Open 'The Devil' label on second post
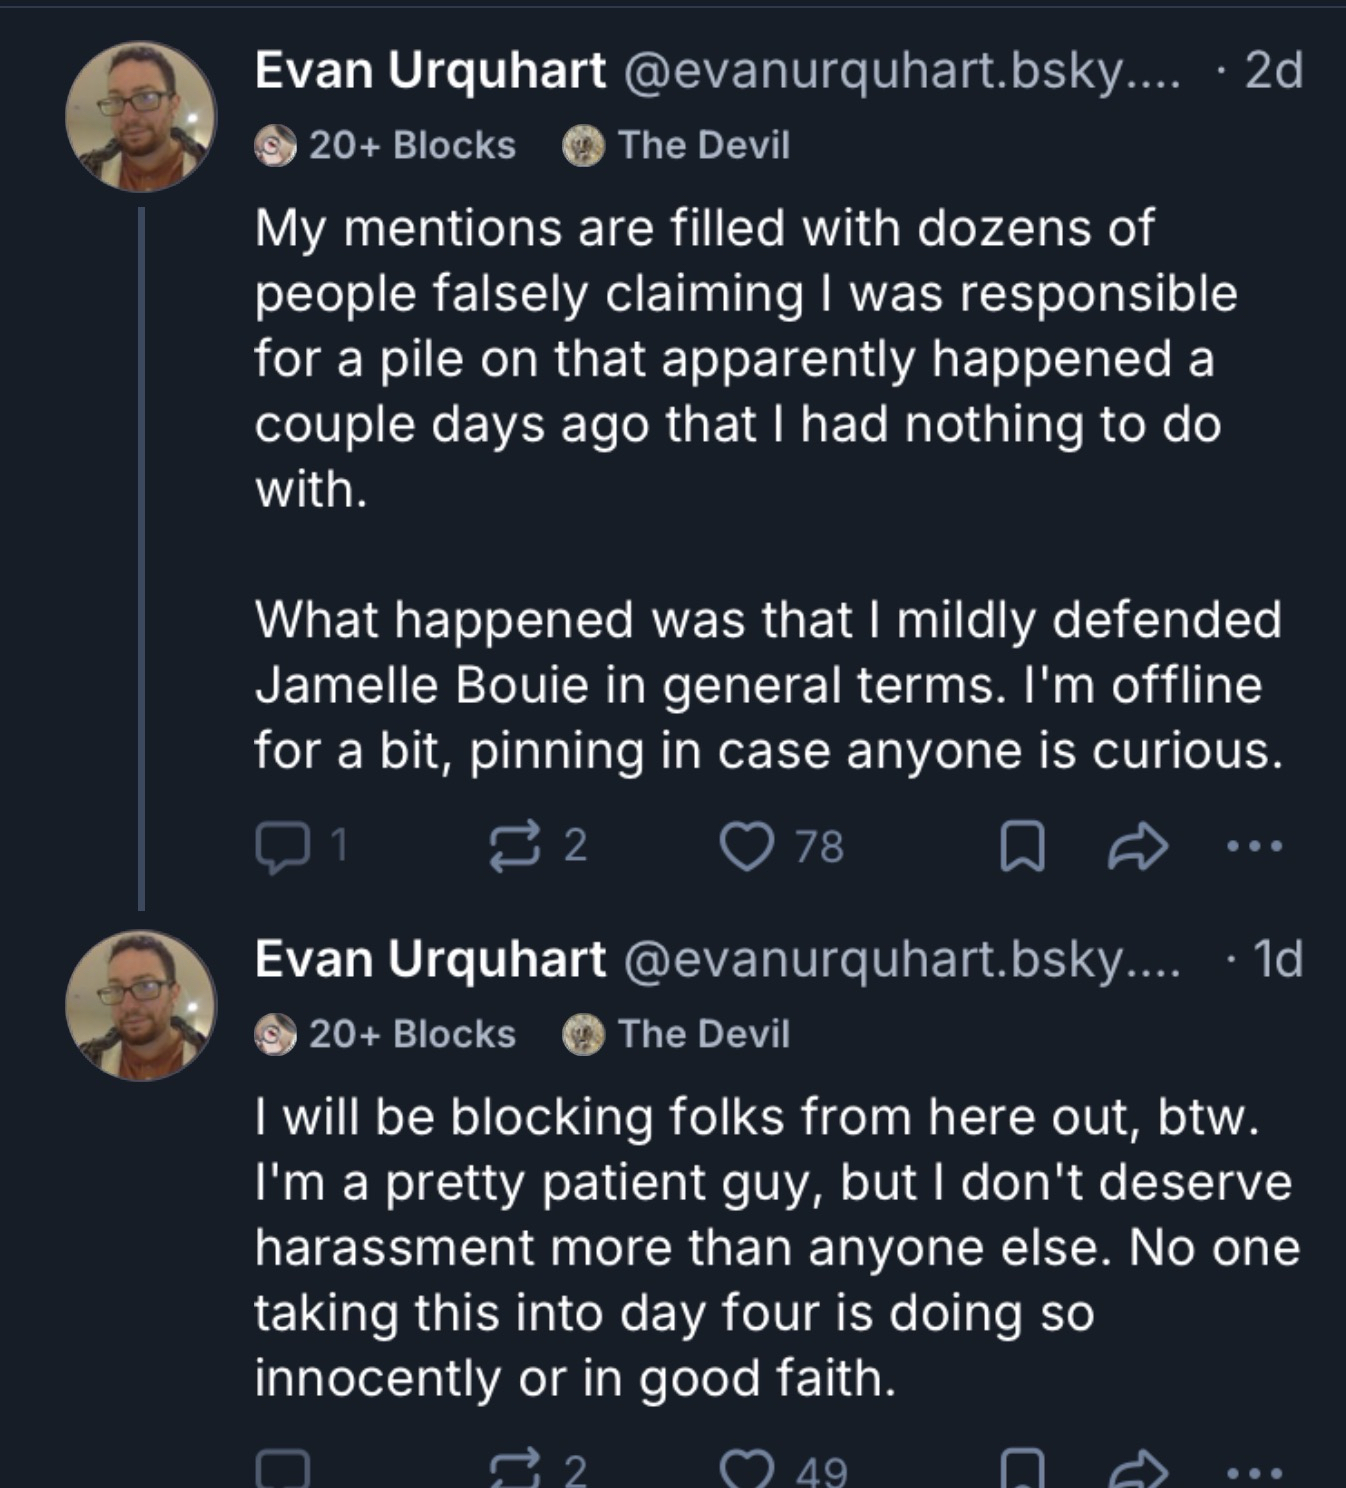Screen dimensions: 1346x1488 pyautogui.click(x=677, y=1034)
